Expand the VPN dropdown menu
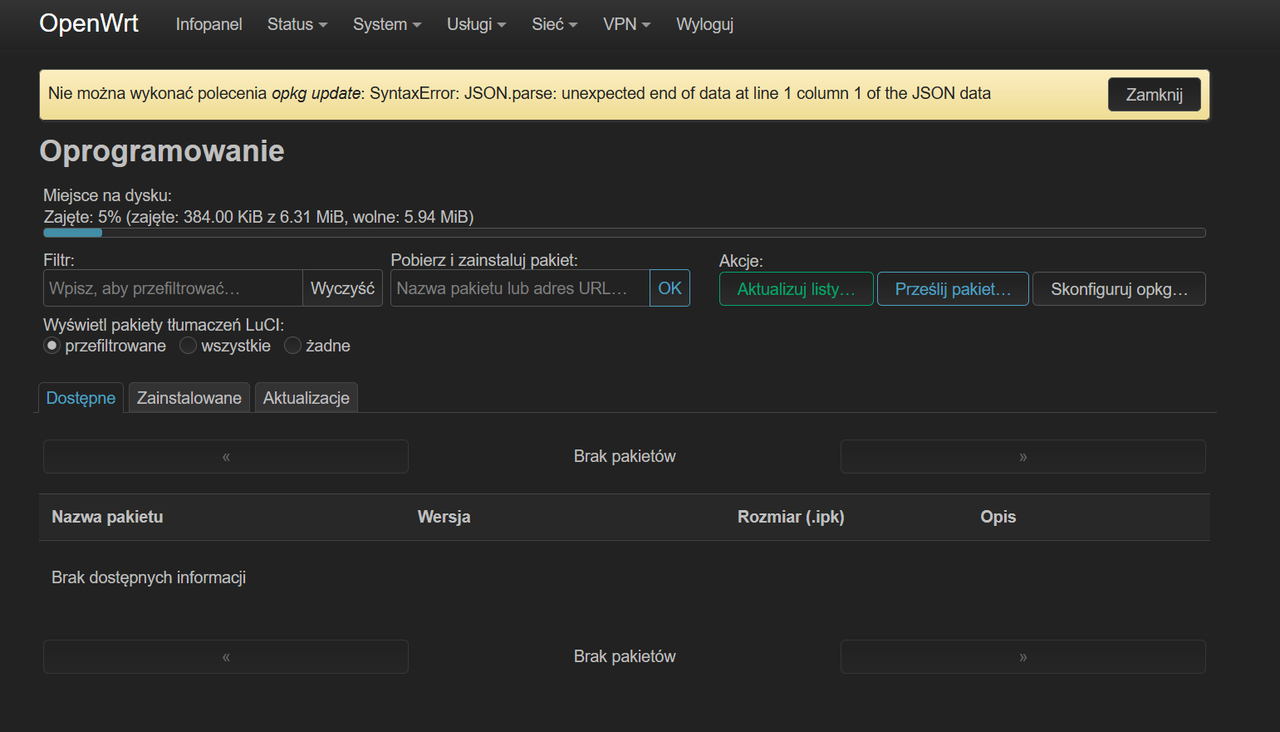Image resolution: width=1280 pixels, height=732 pixels. coord(627,24)
